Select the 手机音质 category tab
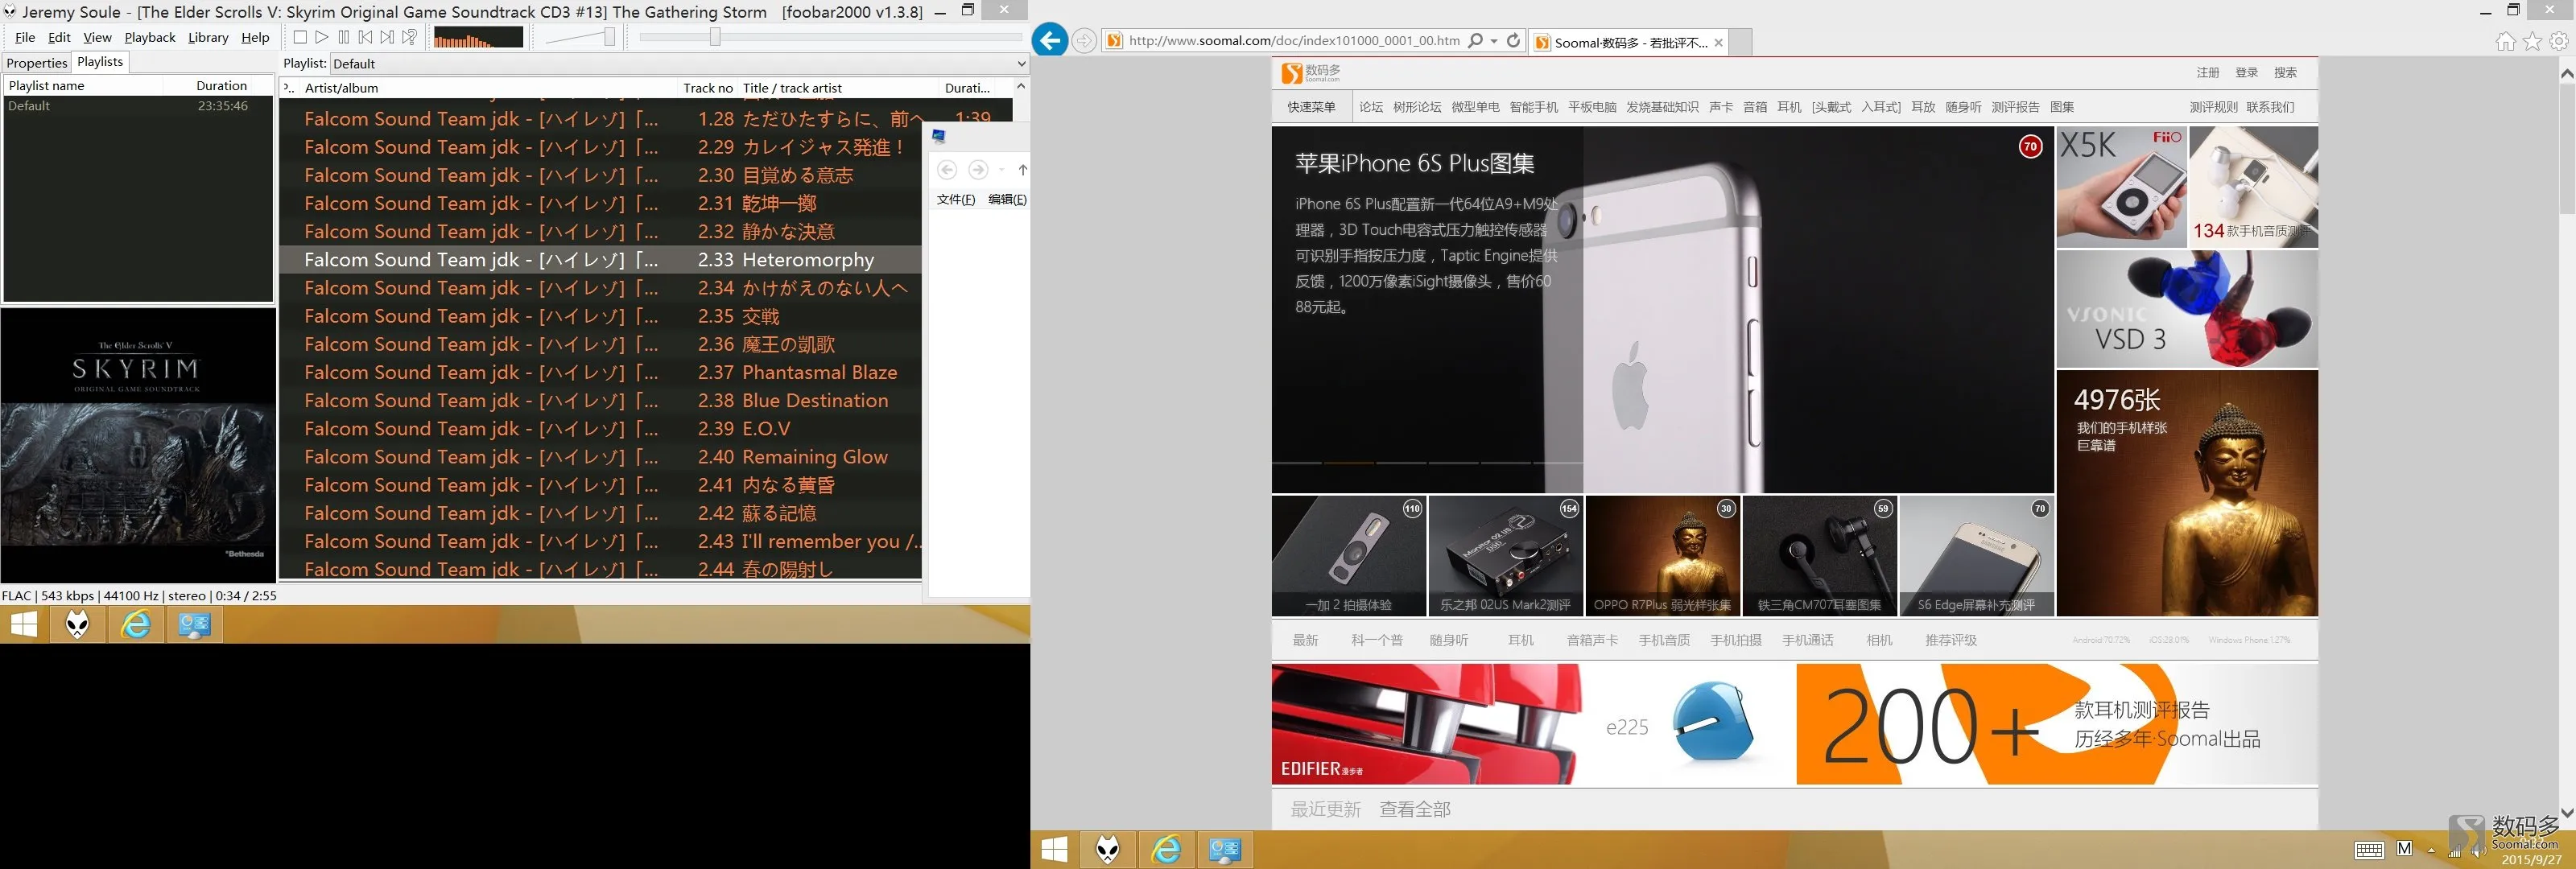Screen dimensions: 2576x869 [x=1664, y=640]
